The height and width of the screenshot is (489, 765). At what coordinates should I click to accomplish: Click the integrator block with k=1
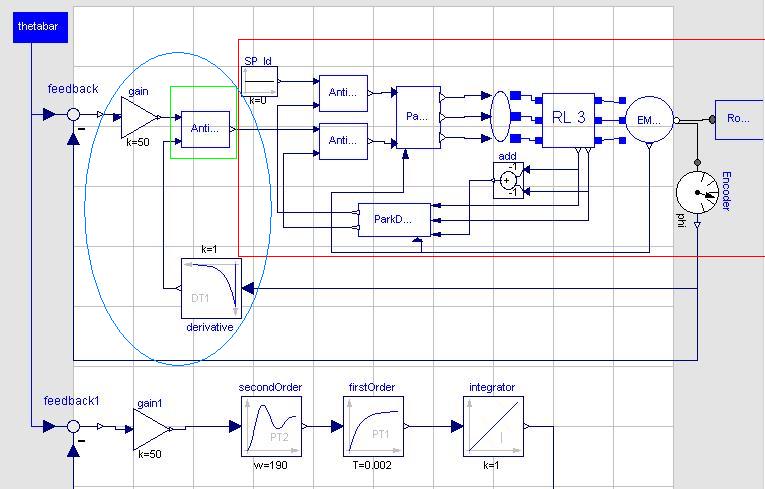(x=493, y=426)
